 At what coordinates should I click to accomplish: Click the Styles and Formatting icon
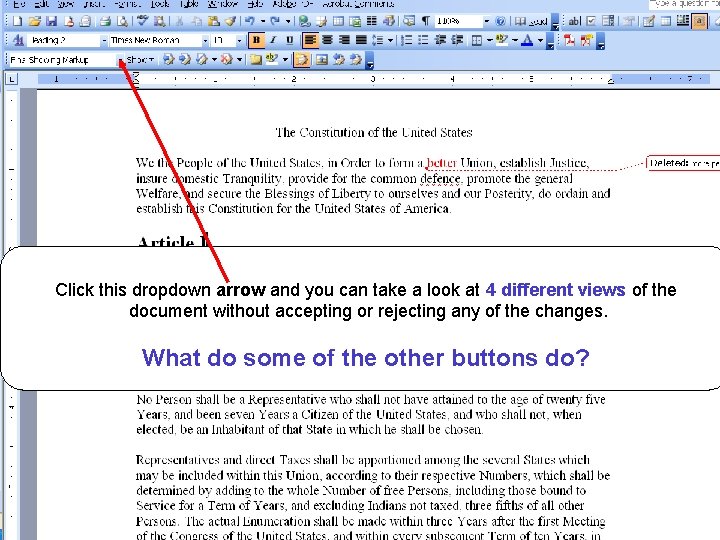[x=18, y=40]
